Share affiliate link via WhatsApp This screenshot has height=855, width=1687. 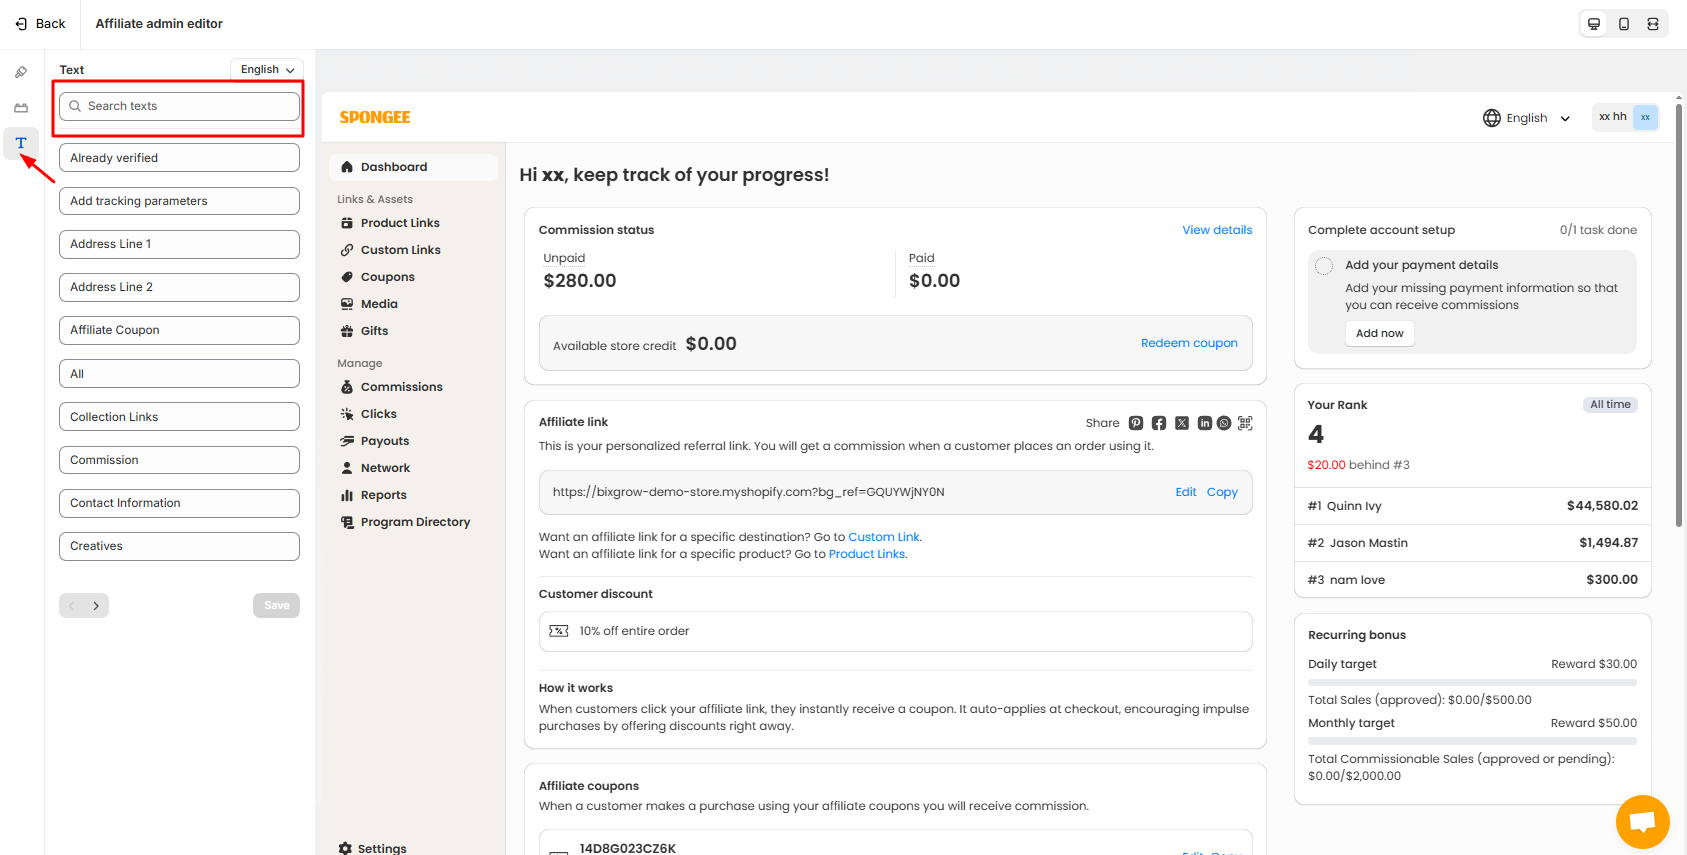(x=1224, y=423)
